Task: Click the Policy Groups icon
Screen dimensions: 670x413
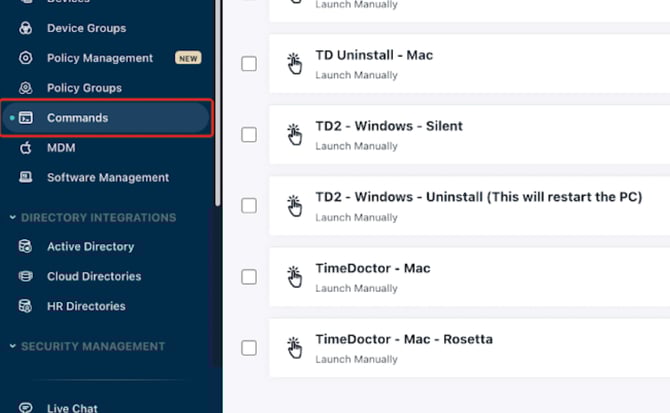Action: point(25,88)
